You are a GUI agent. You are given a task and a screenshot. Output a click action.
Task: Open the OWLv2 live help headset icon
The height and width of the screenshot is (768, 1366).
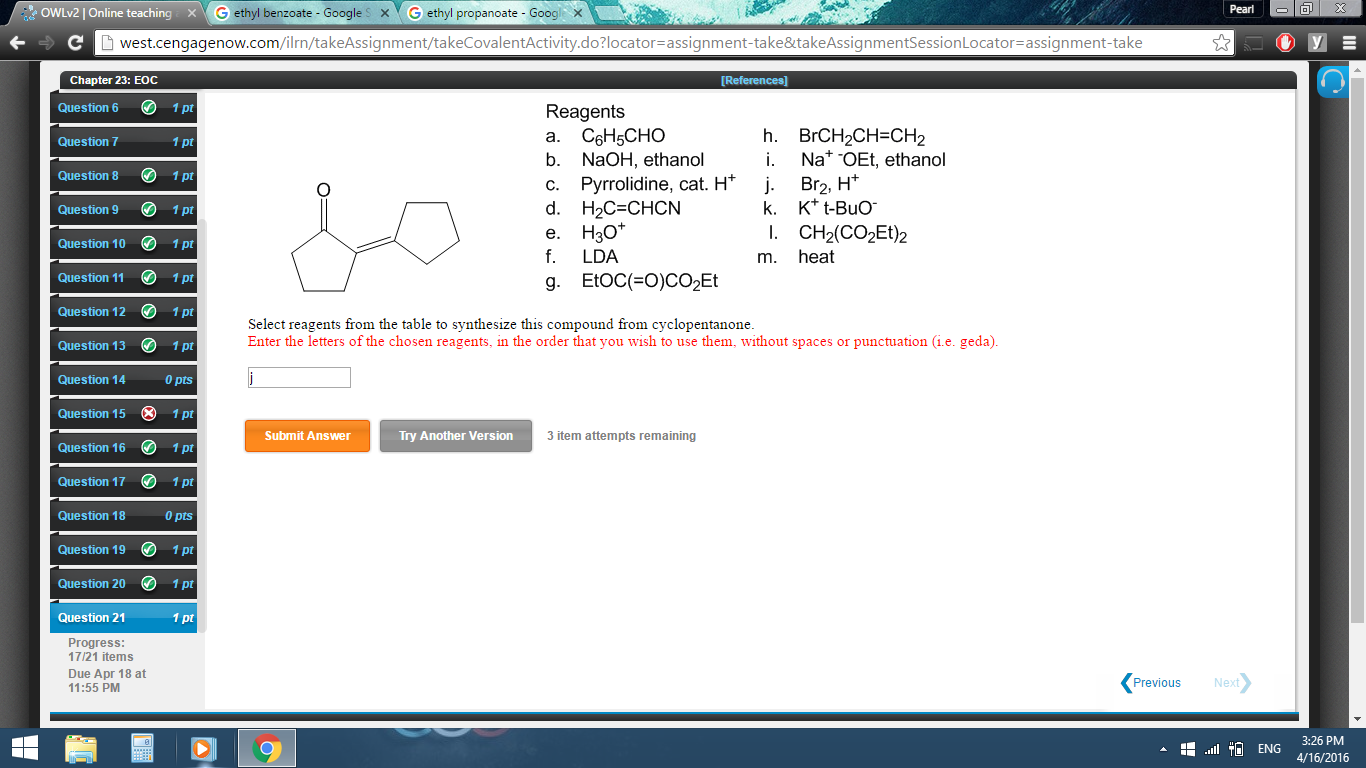pos(1332,82)
